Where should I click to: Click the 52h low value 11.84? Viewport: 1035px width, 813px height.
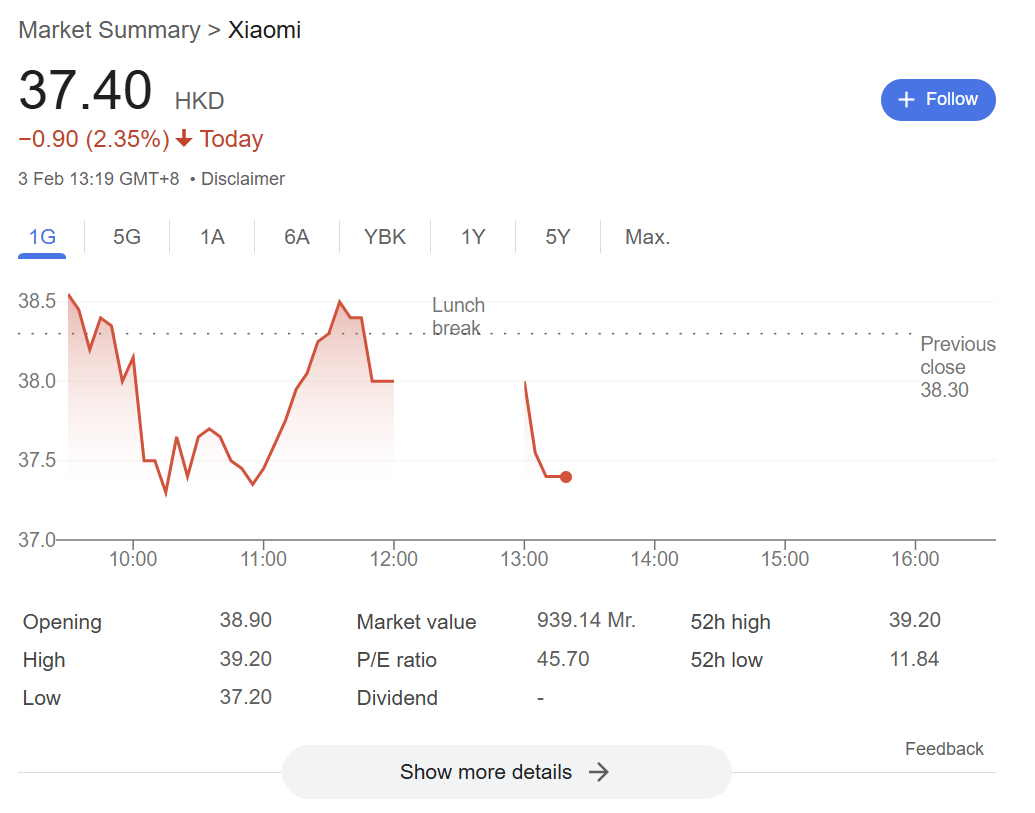[x=914, y=659]
